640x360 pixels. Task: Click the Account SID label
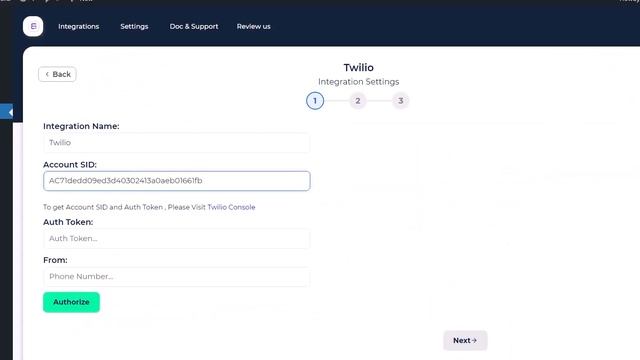tap(70, 165)
